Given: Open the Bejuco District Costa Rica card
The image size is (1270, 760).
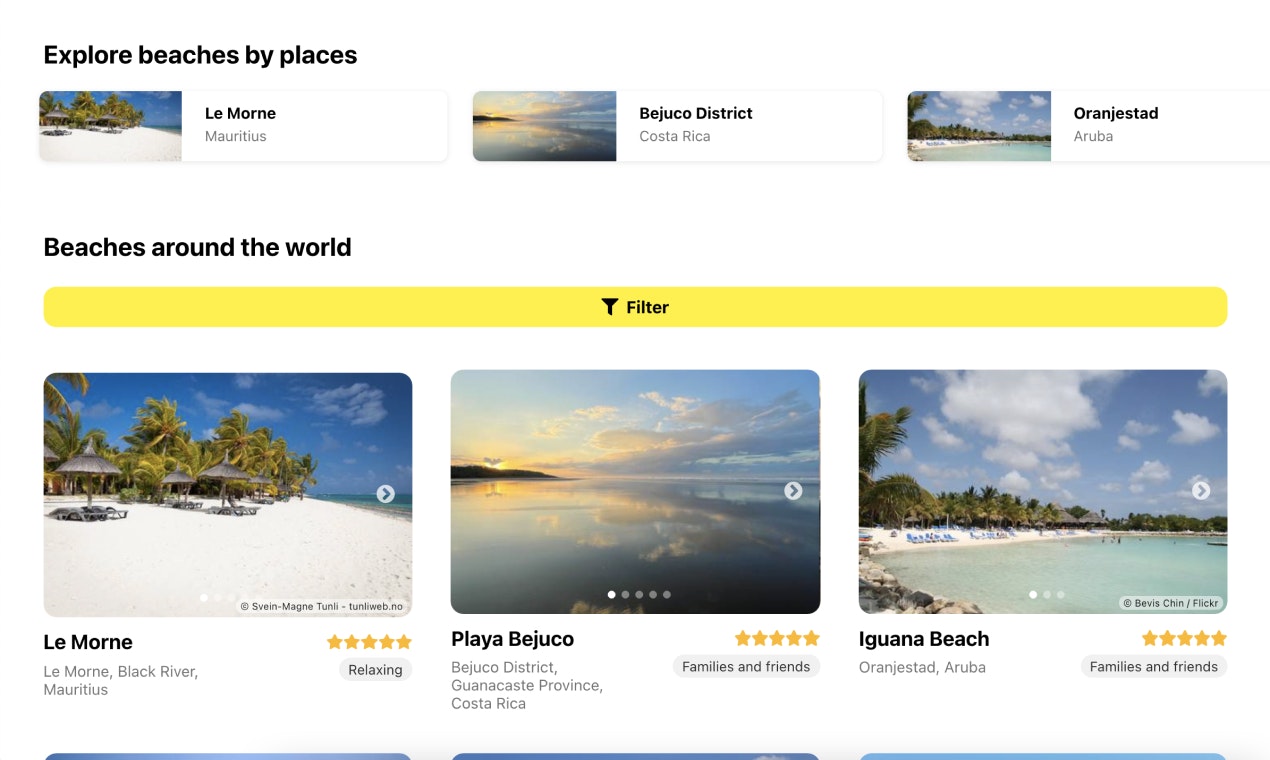Looking at the screenshot, I should tap(677, 125).
